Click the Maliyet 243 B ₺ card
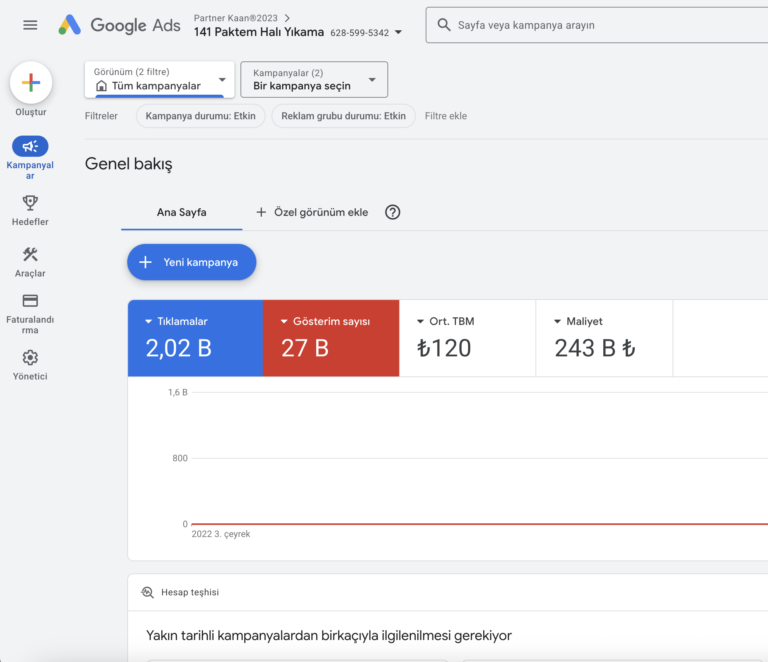 [604, 338]
